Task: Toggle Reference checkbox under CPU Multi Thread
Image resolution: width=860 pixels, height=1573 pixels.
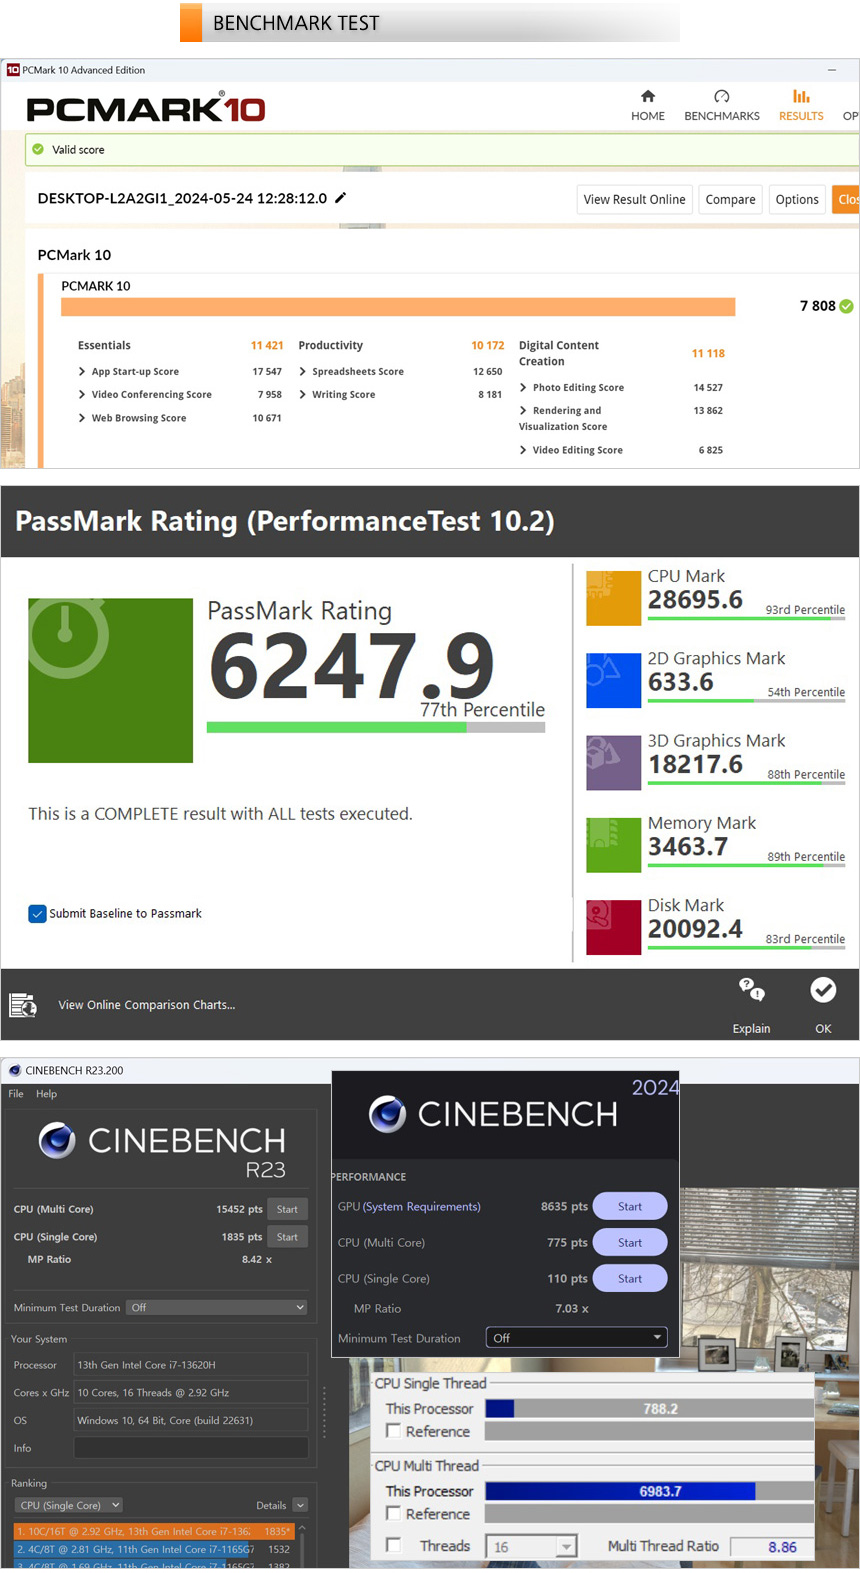Action: click(x=393, y=1513)
